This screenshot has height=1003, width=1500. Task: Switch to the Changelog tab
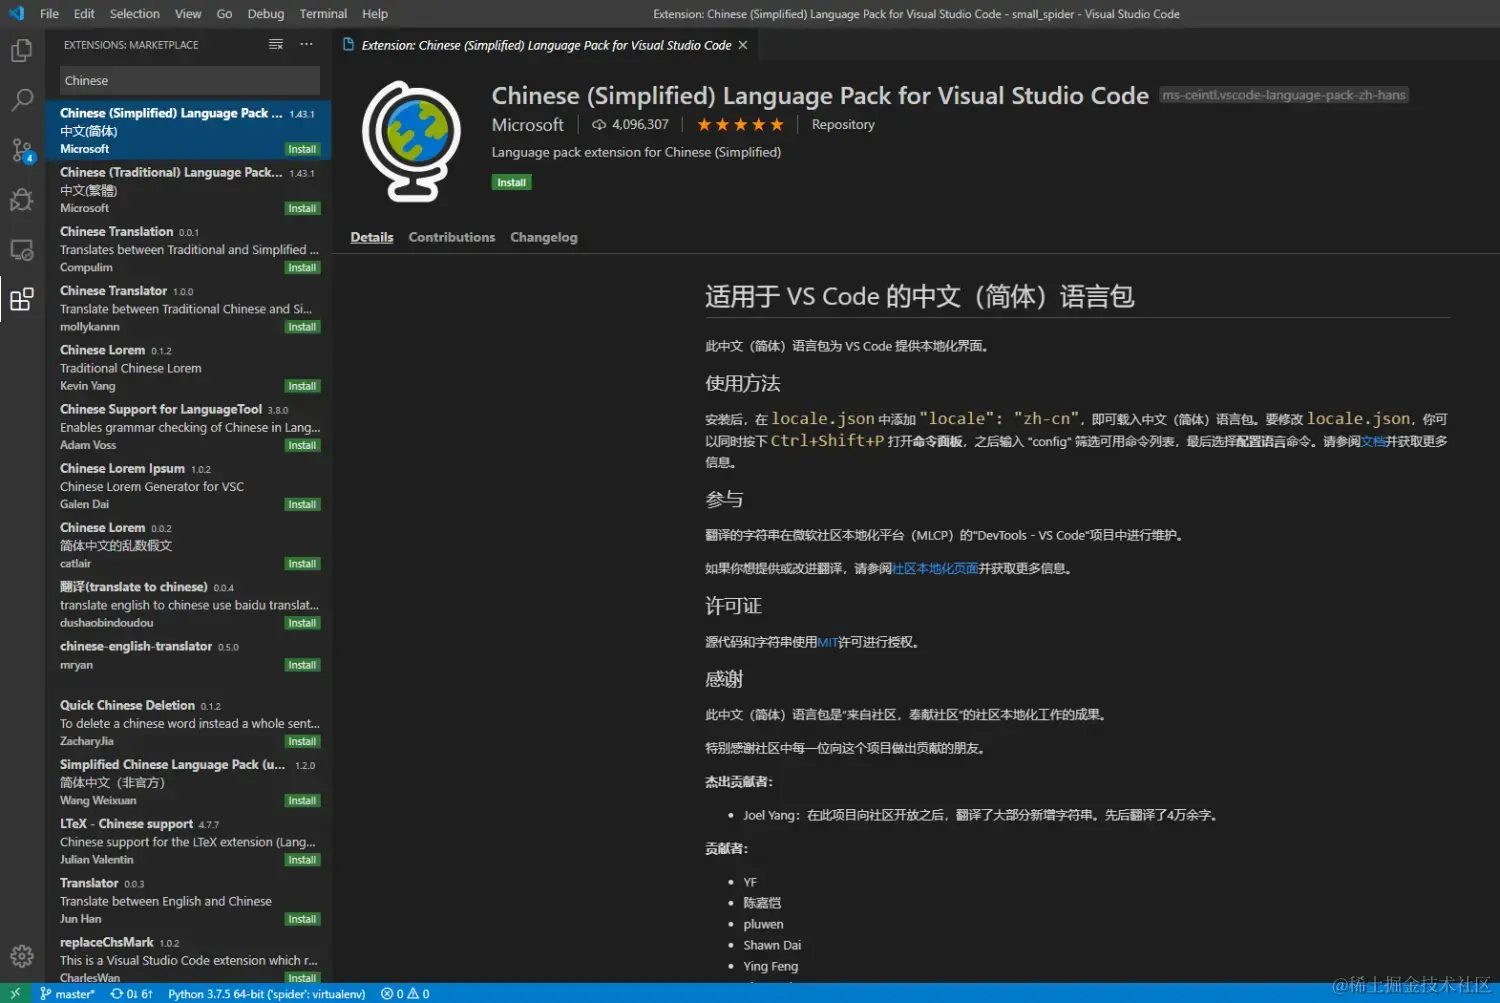tap(544, 237)
